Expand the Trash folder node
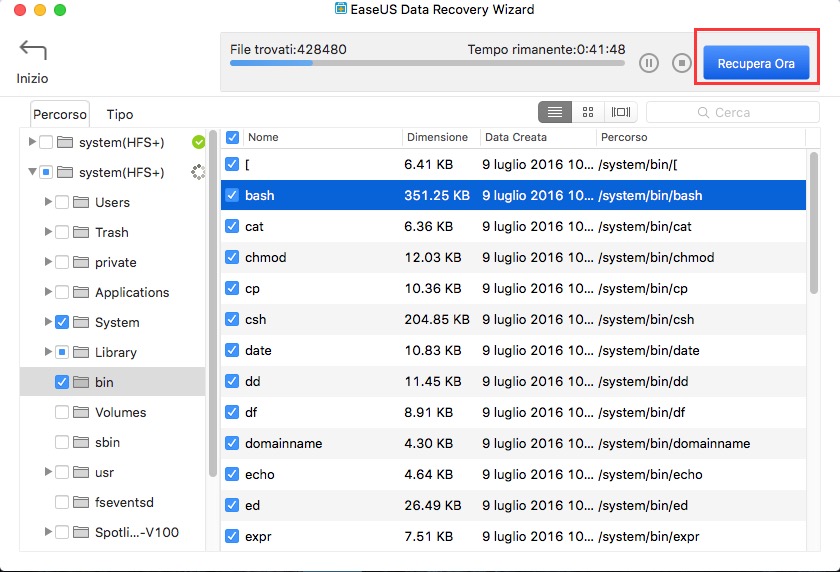The height and width of the screenshot is (572, 840). point(48,231)
